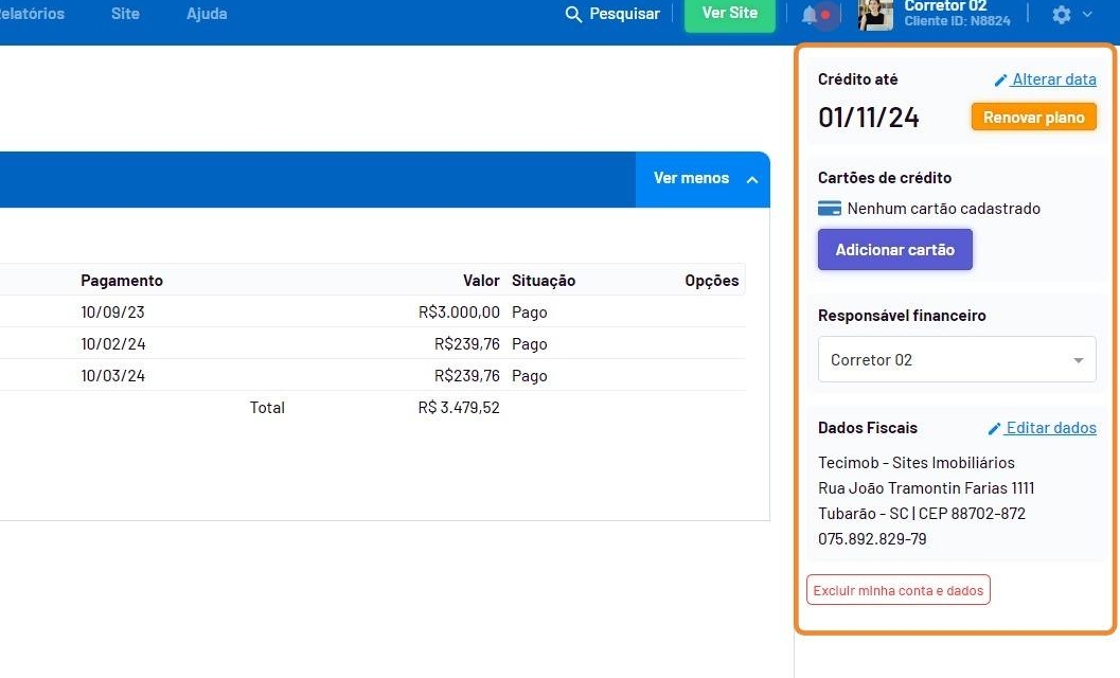Collapse using the Ver menos chevron
This screenshot has width=1120, height=678.
pyautogui.click(x=752, y=179)
